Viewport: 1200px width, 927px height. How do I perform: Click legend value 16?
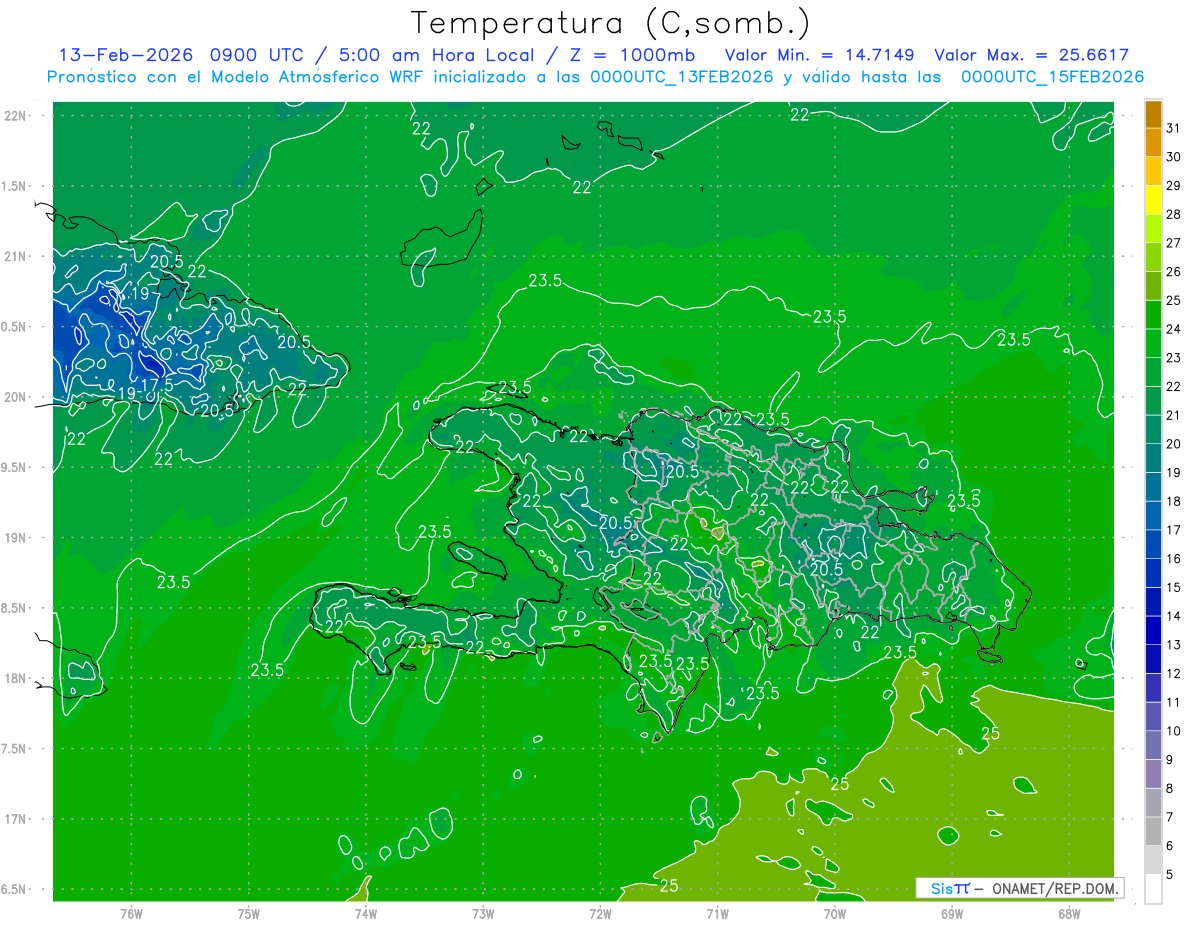pyautogui.click(x=1175, y=559)
